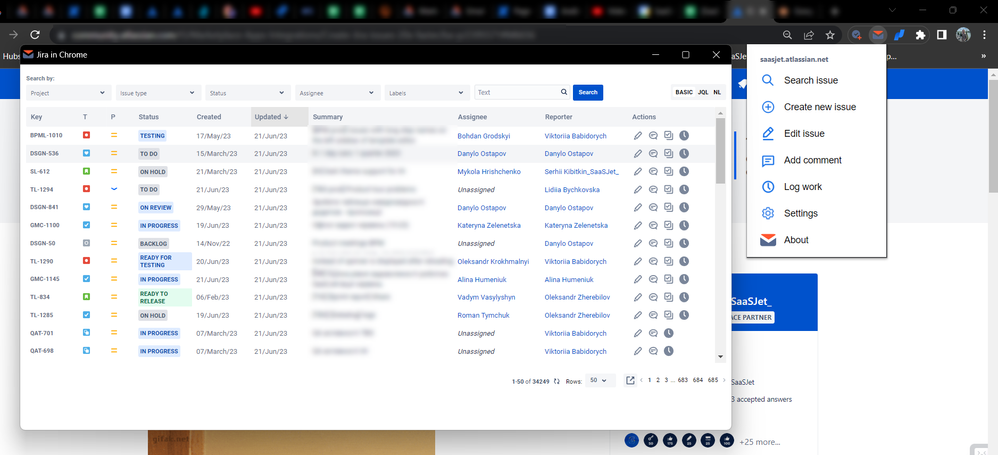Viewport: 998px width, 455px height.
Task: Edit QAT-698 using pencil icon
Action: click(638, 351)
